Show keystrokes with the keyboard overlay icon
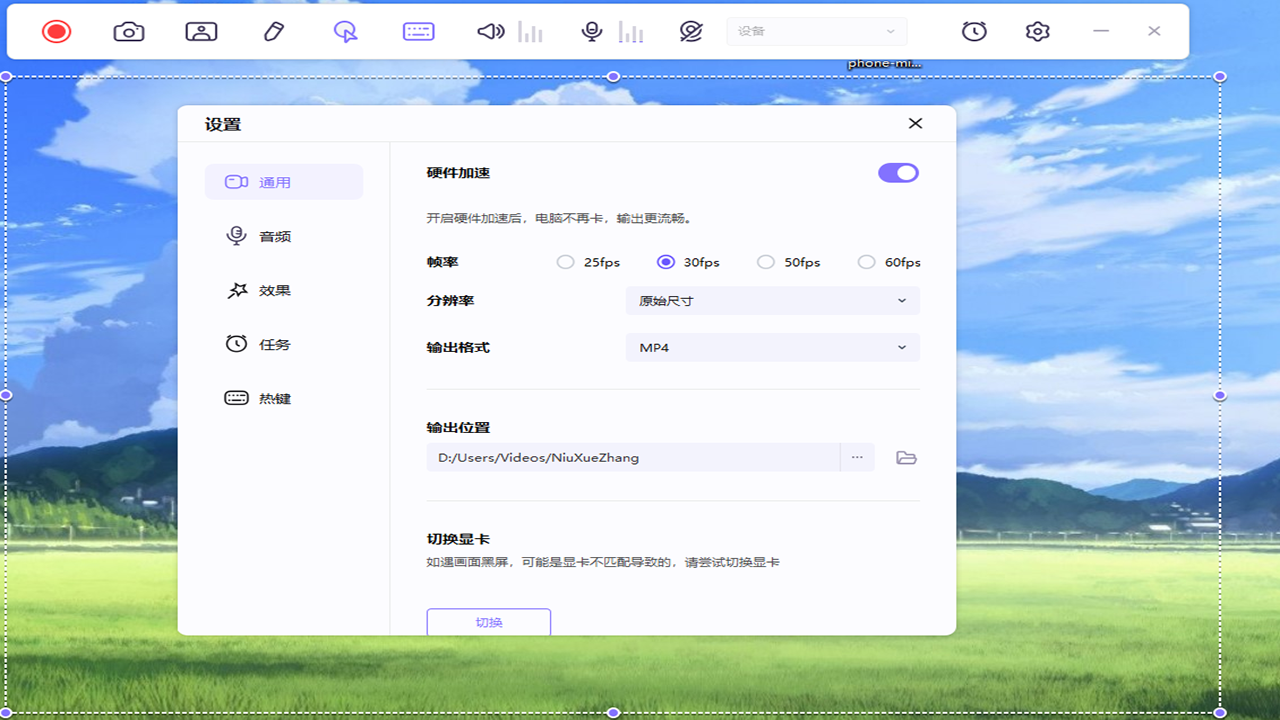The image size is (1280, 720). [x=418, y=31]
